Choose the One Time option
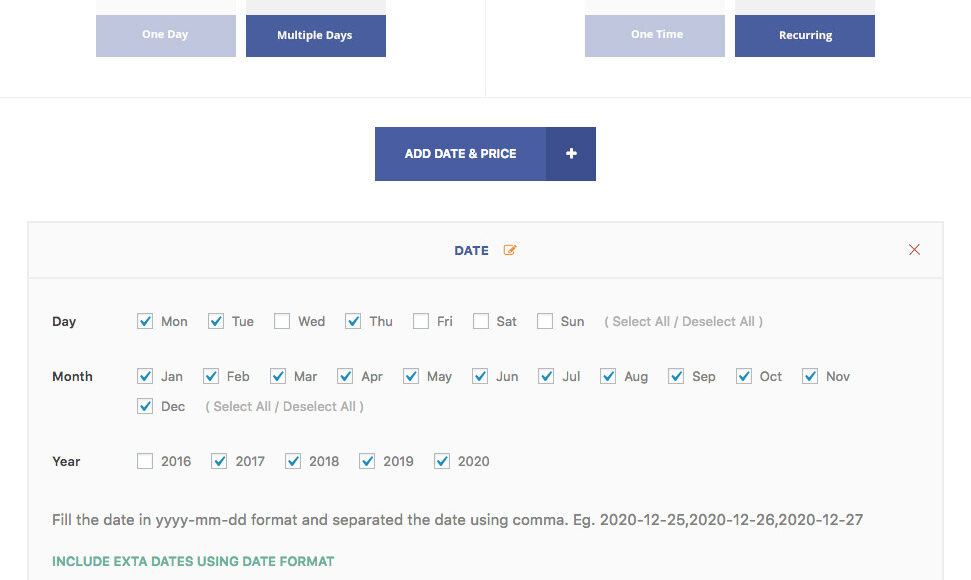 coord(655,35)
